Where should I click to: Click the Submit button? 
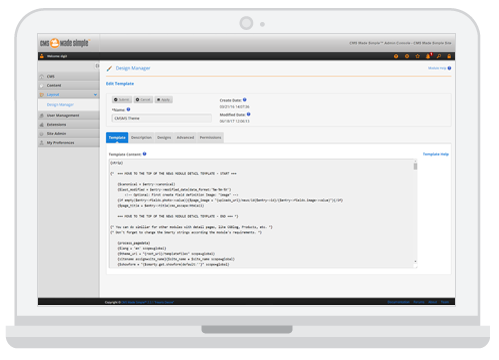coord(121,100)
